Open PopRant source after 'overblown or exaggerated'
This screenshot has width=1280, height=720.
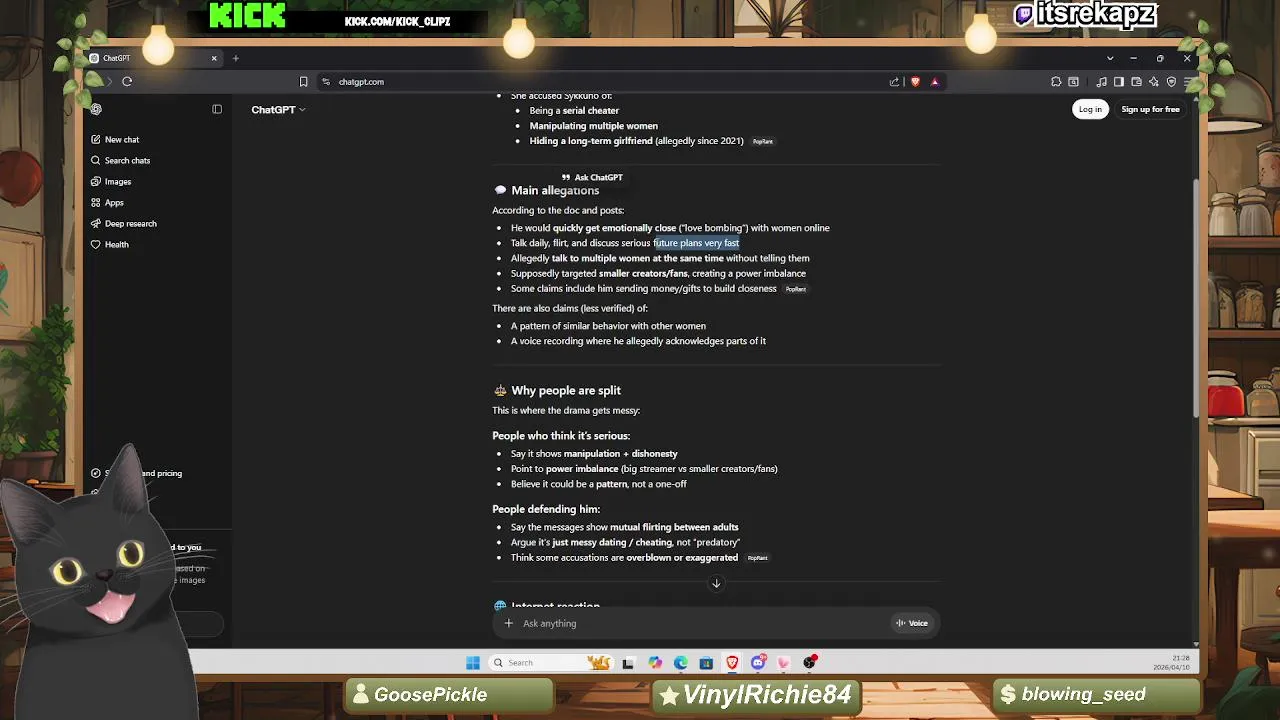(x=758, y=558)
